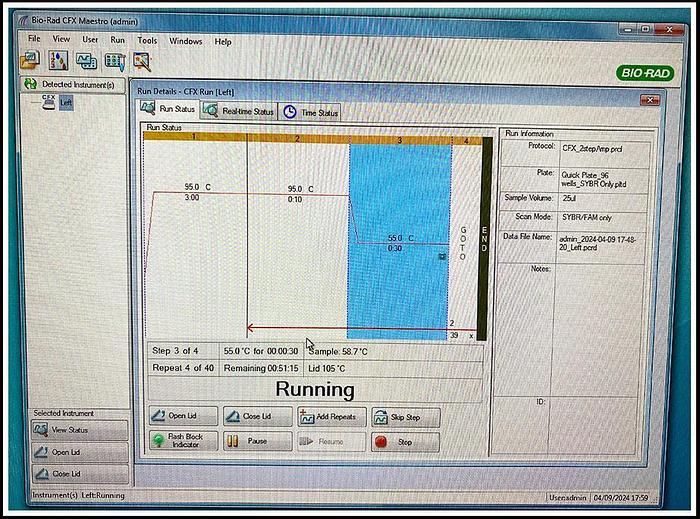700x519 pixels.
Task: Select View Status in Selected Instrument panel
Action: [x=68, y=430]
